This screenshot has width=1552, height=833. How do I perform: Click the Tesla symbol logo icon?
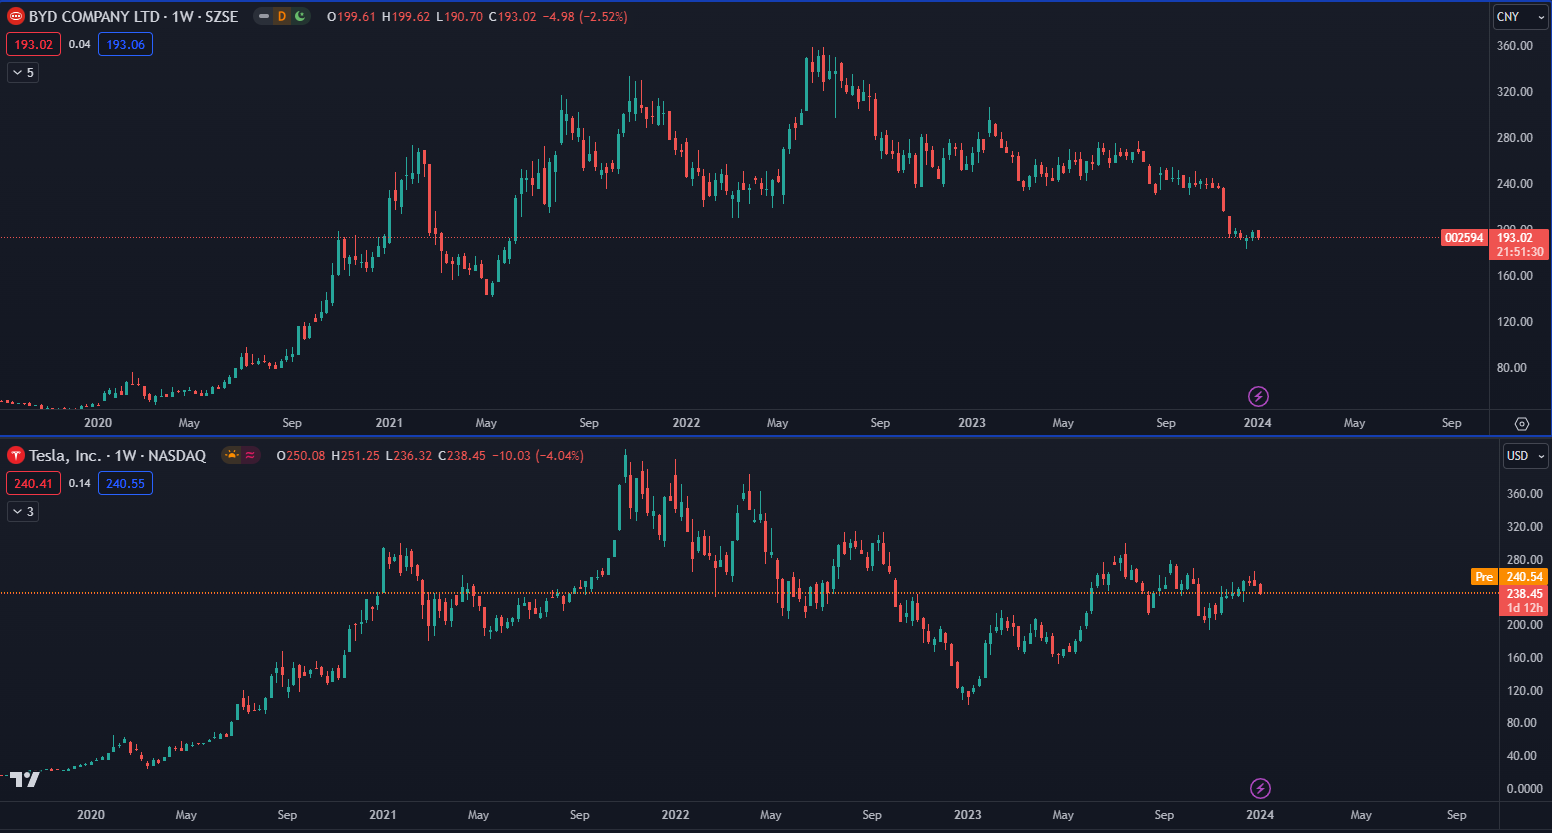[x=15, y=455]
